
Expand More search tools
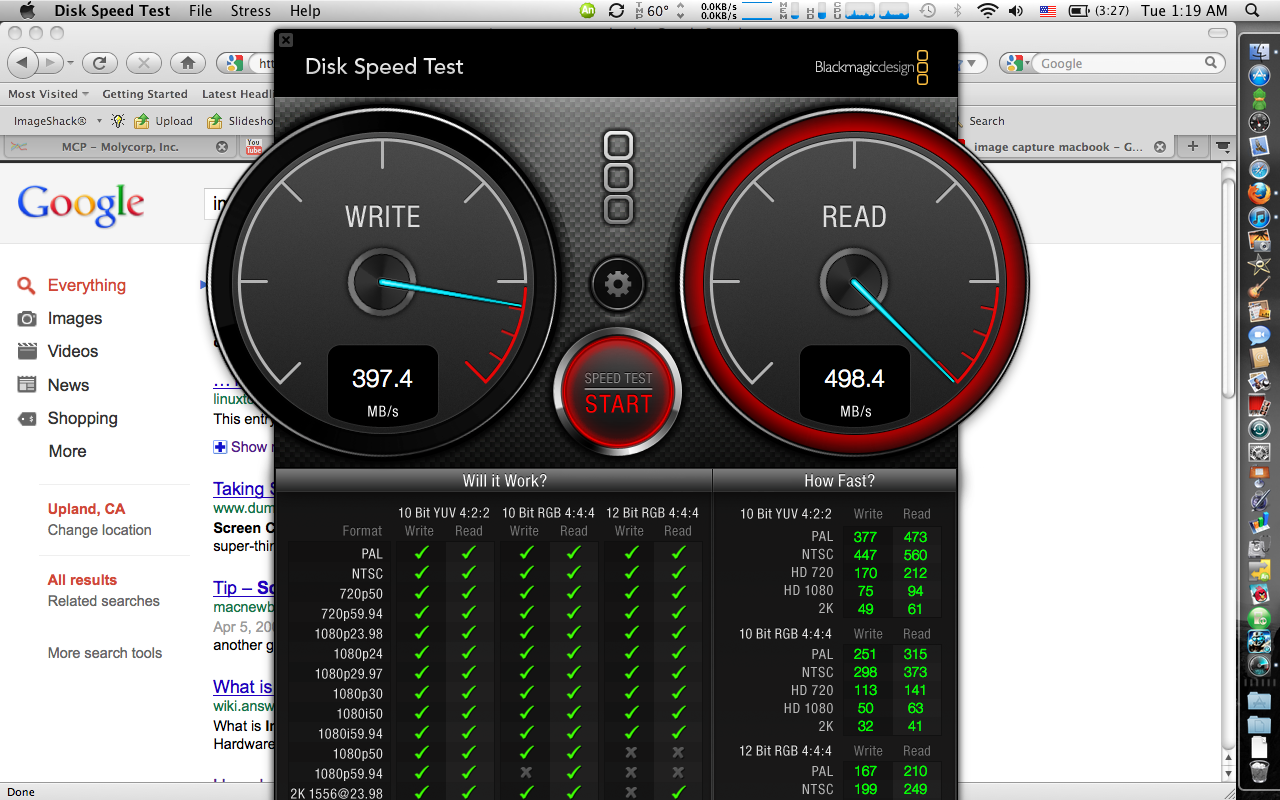coord(104,653)
